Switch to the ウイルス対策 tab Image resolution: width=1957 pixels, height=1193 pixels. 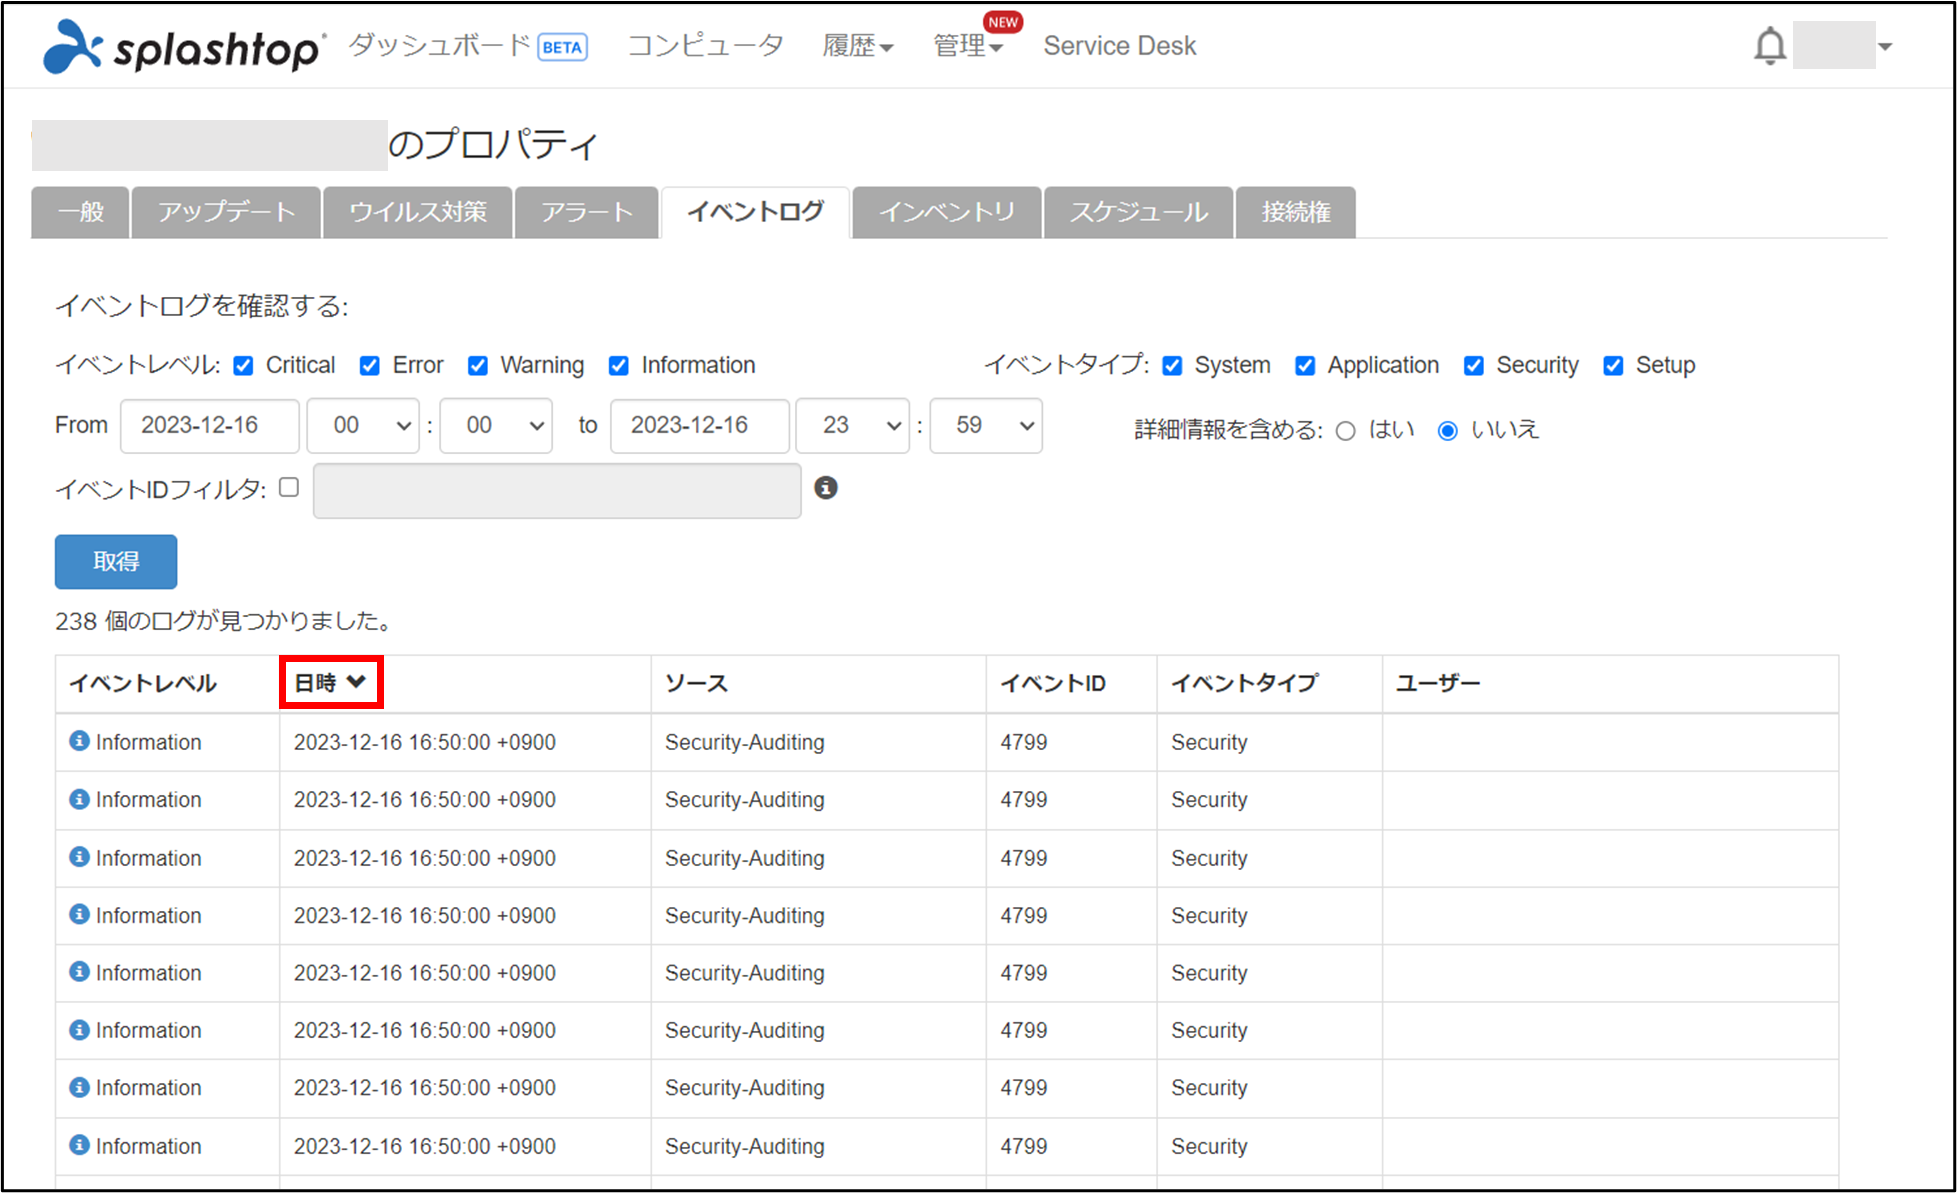click(418, 212)
